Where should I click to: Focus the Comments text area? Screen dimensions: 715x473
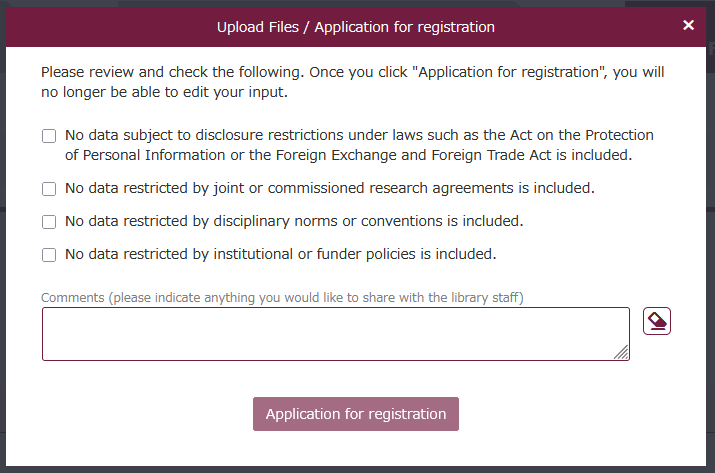(x=330, y=333)
